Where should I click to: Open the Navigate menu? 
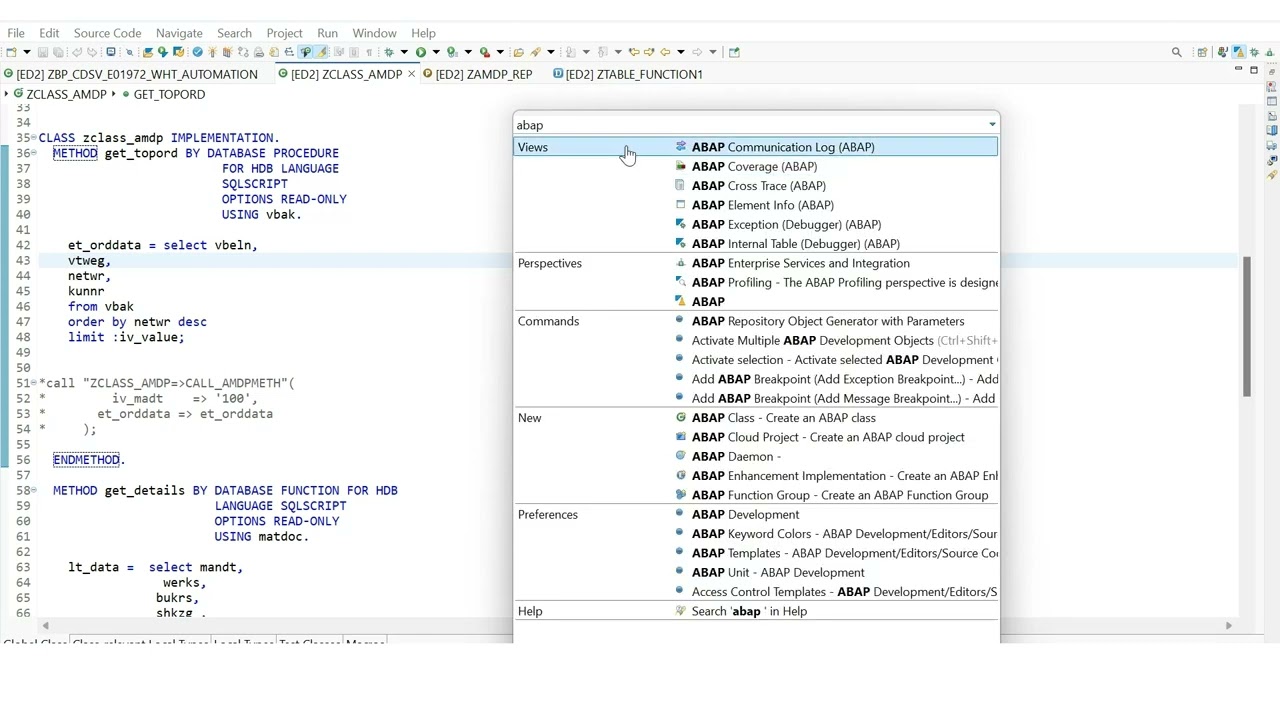click(179, 33)
